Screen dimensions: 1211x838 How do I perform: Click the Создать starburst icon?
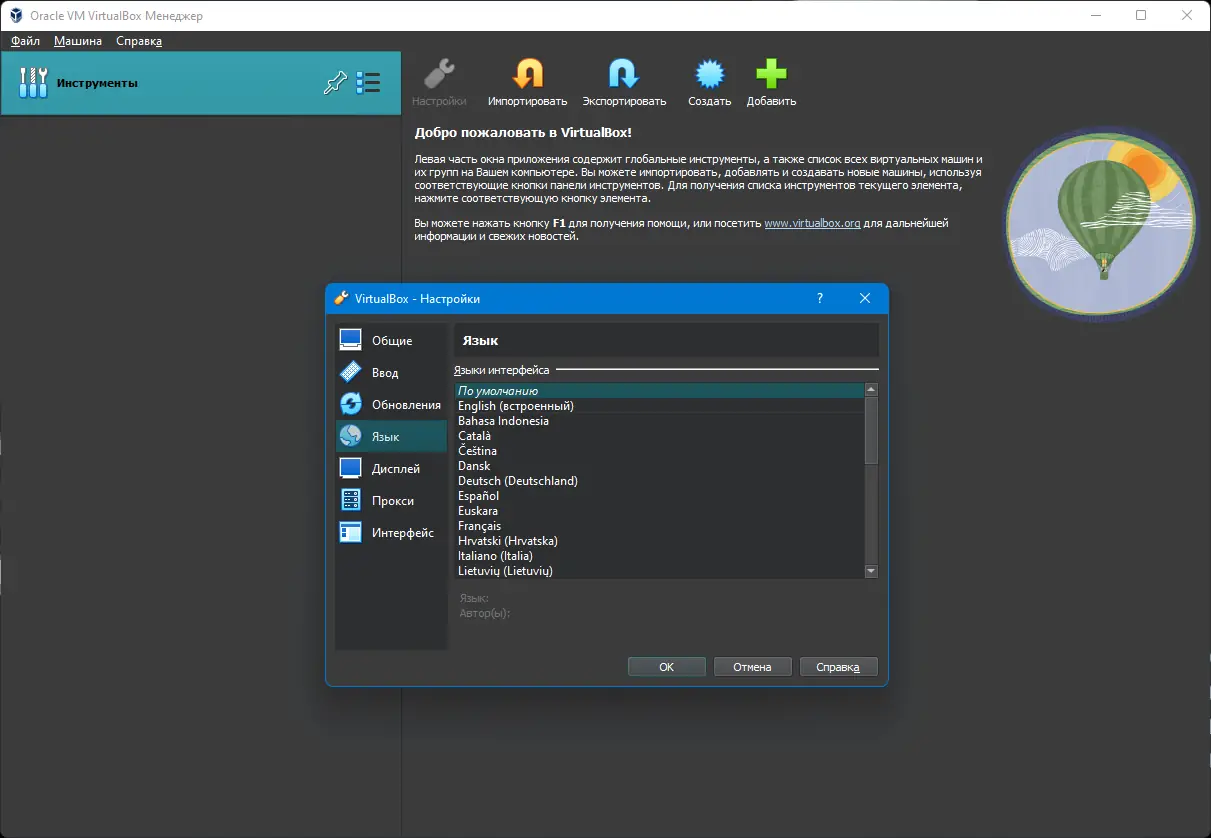(x=709, y=74)
